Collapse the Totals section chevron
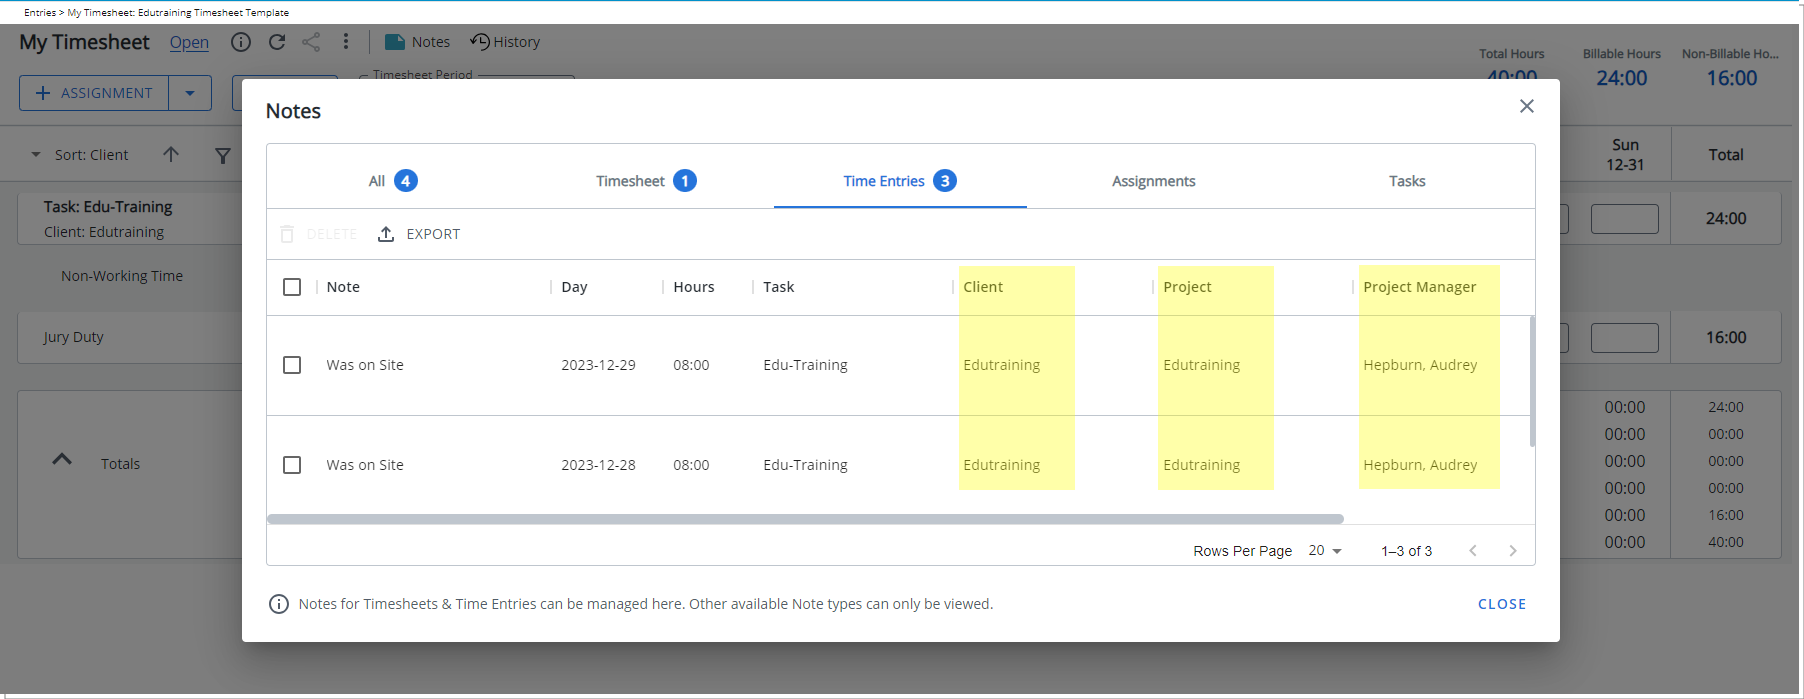 62,459
